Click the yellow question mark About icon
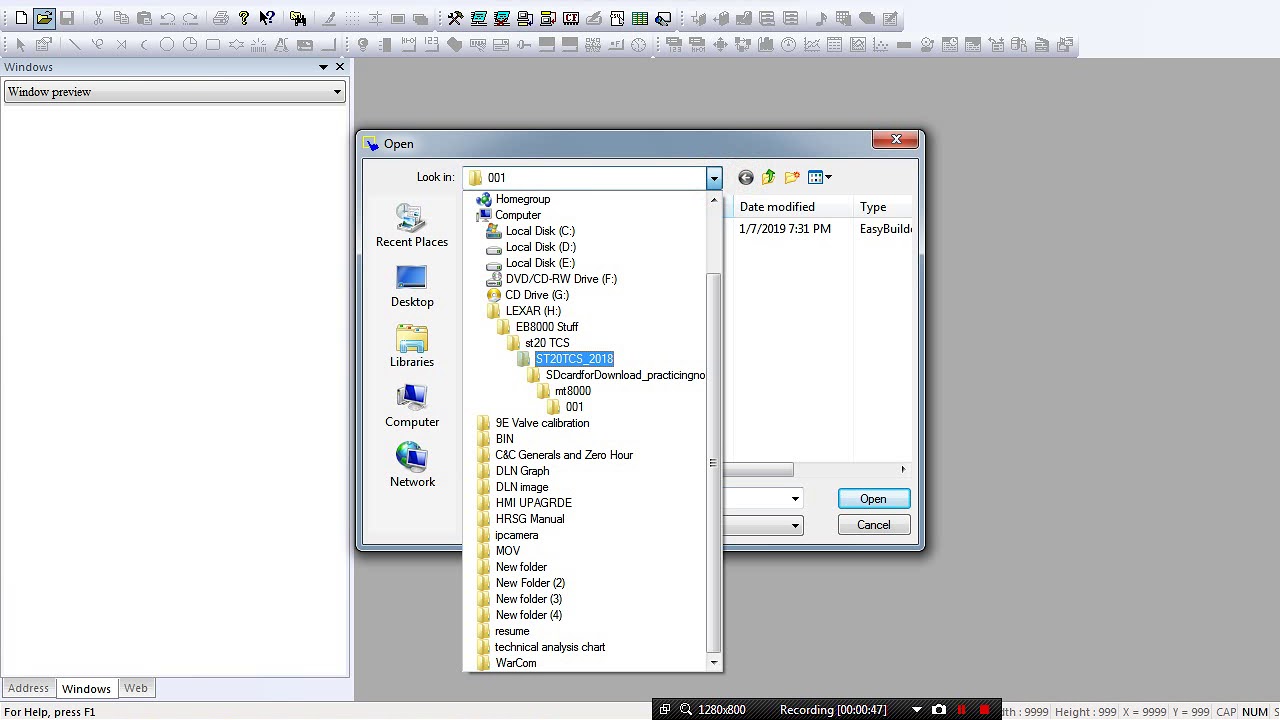 click(244, 18)
